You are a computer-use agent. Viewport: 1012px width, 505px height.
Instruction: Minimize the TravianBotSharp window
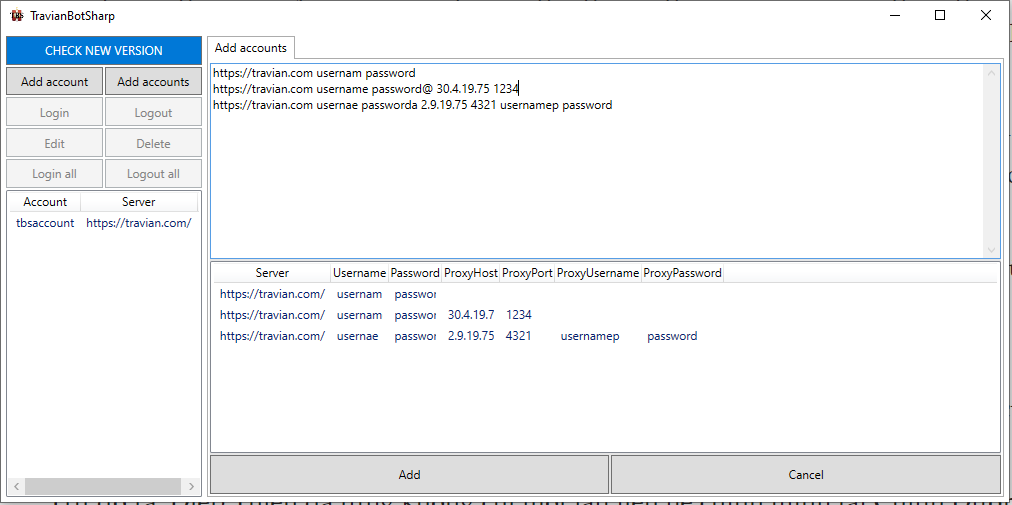(x=895, y=15)
